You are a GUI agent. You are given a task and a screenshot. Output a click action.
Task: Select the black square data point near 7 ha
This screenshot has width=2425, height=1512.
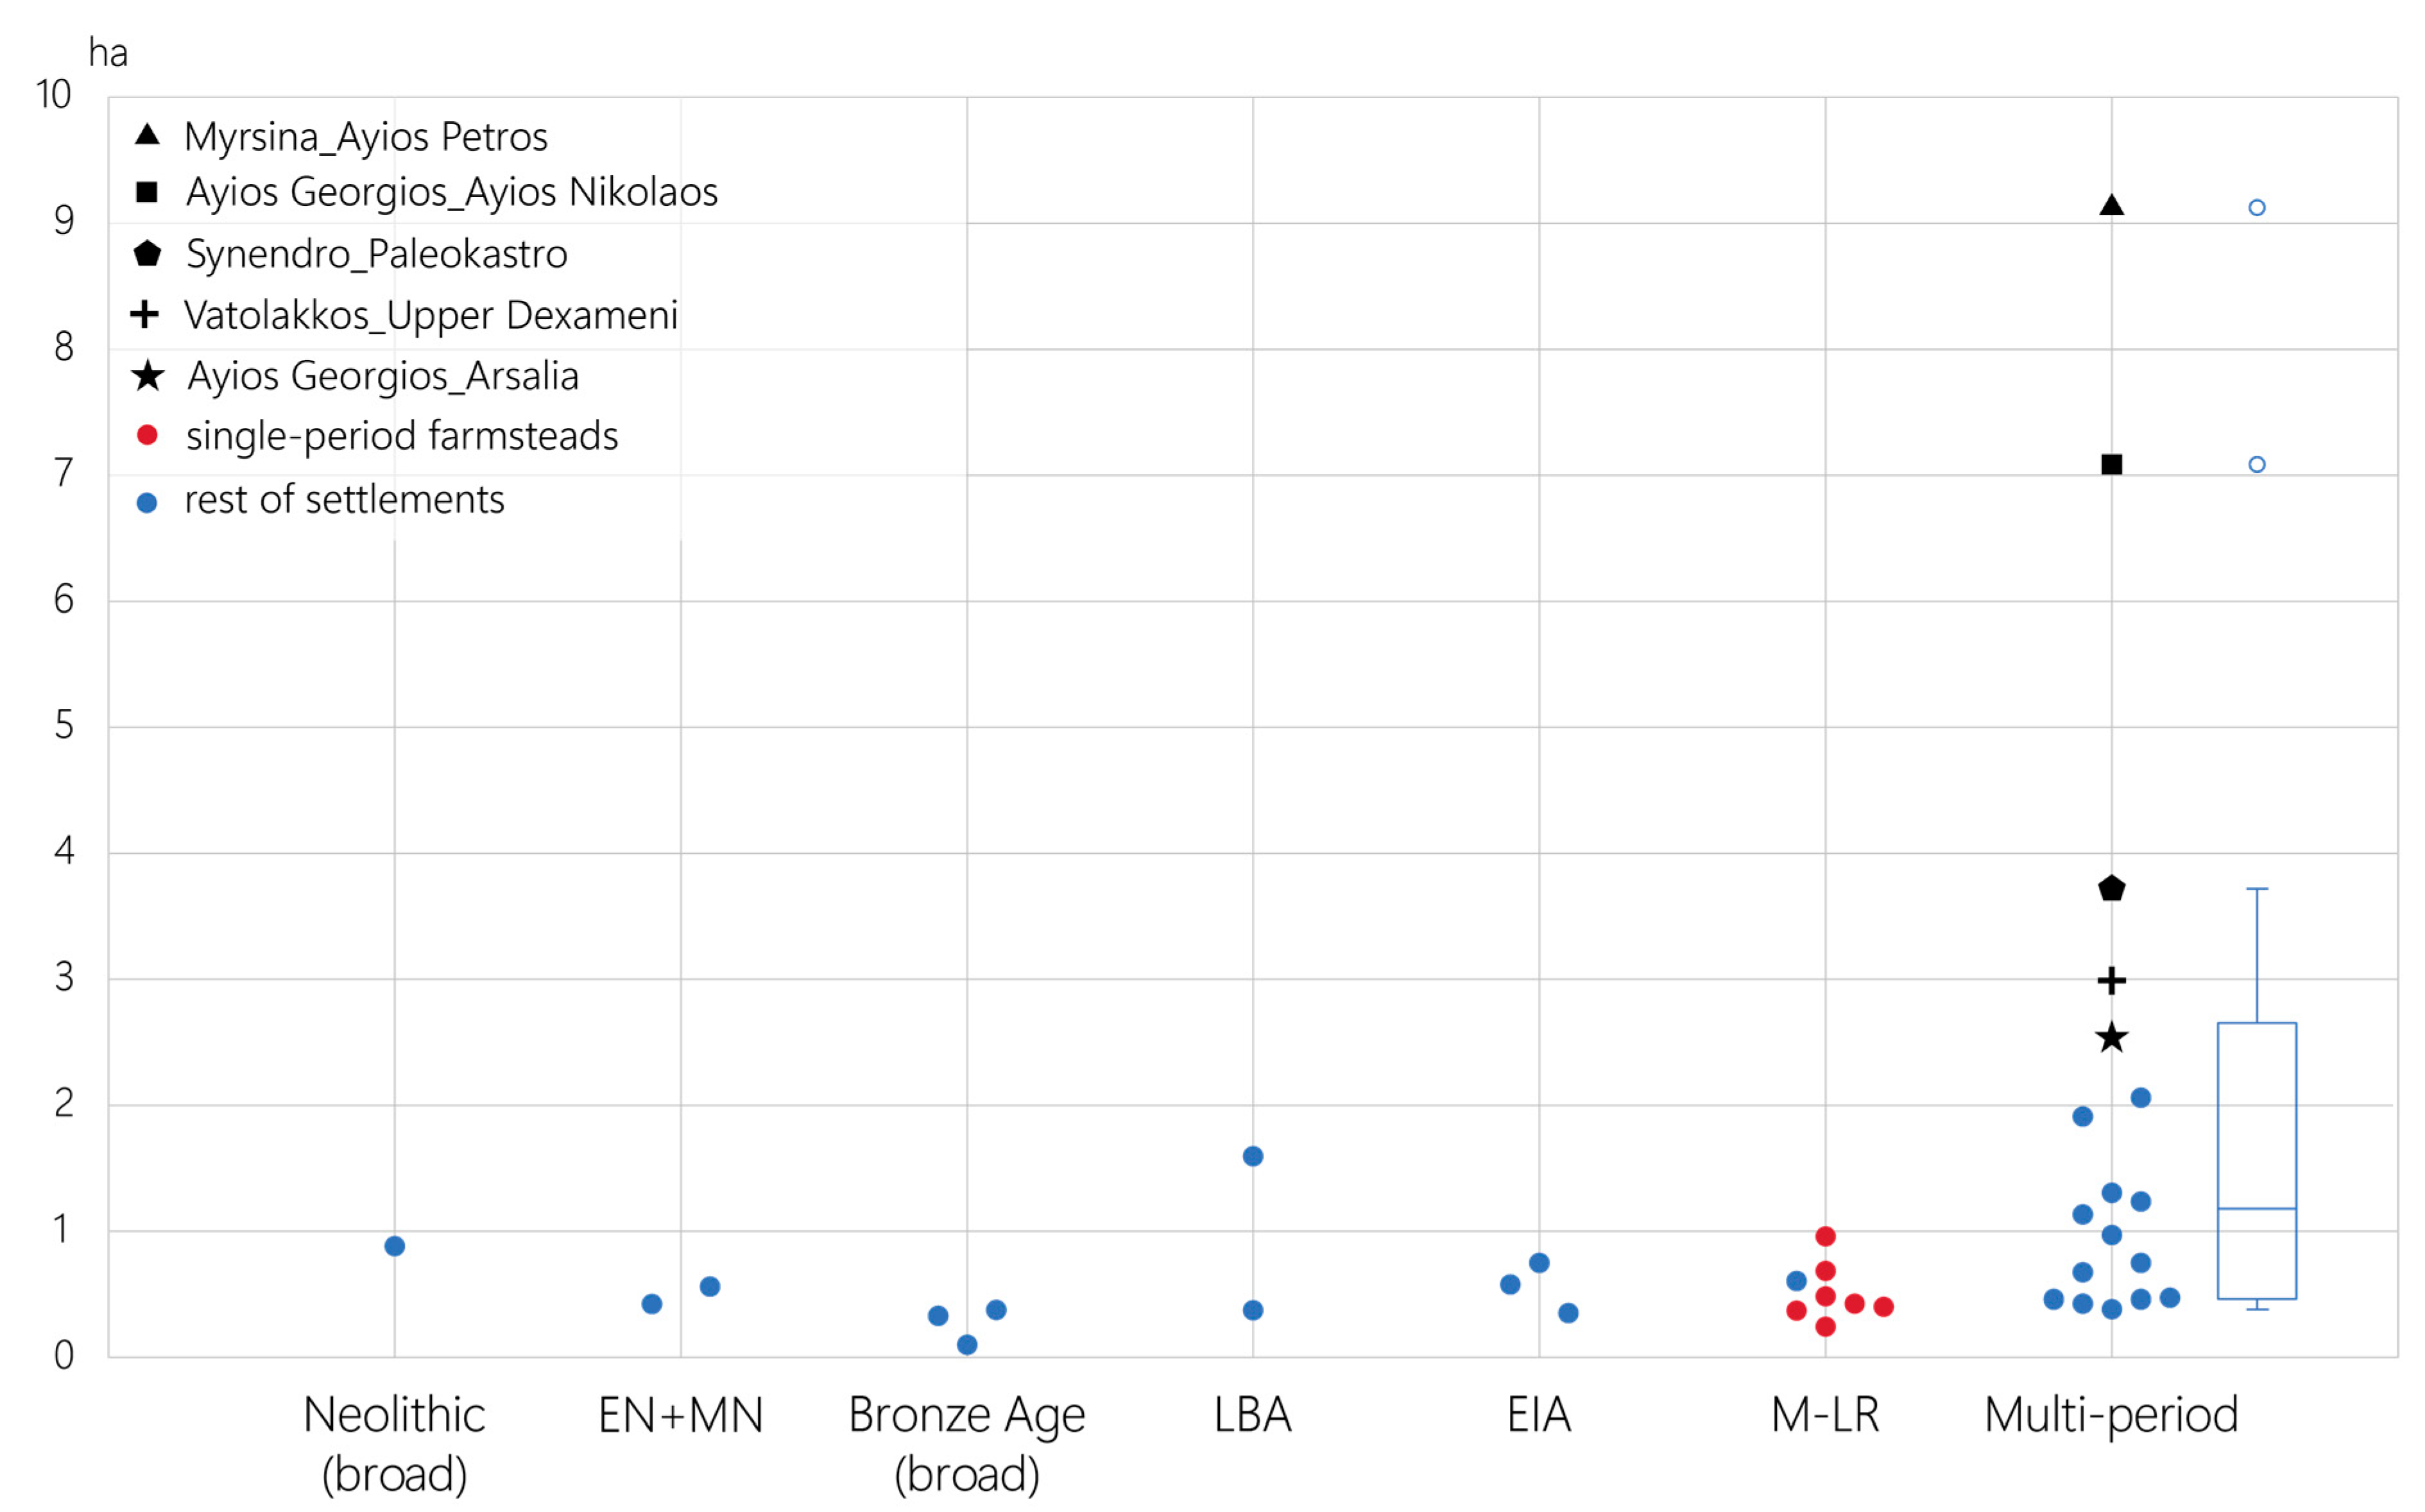click(x=2111, y=464)
